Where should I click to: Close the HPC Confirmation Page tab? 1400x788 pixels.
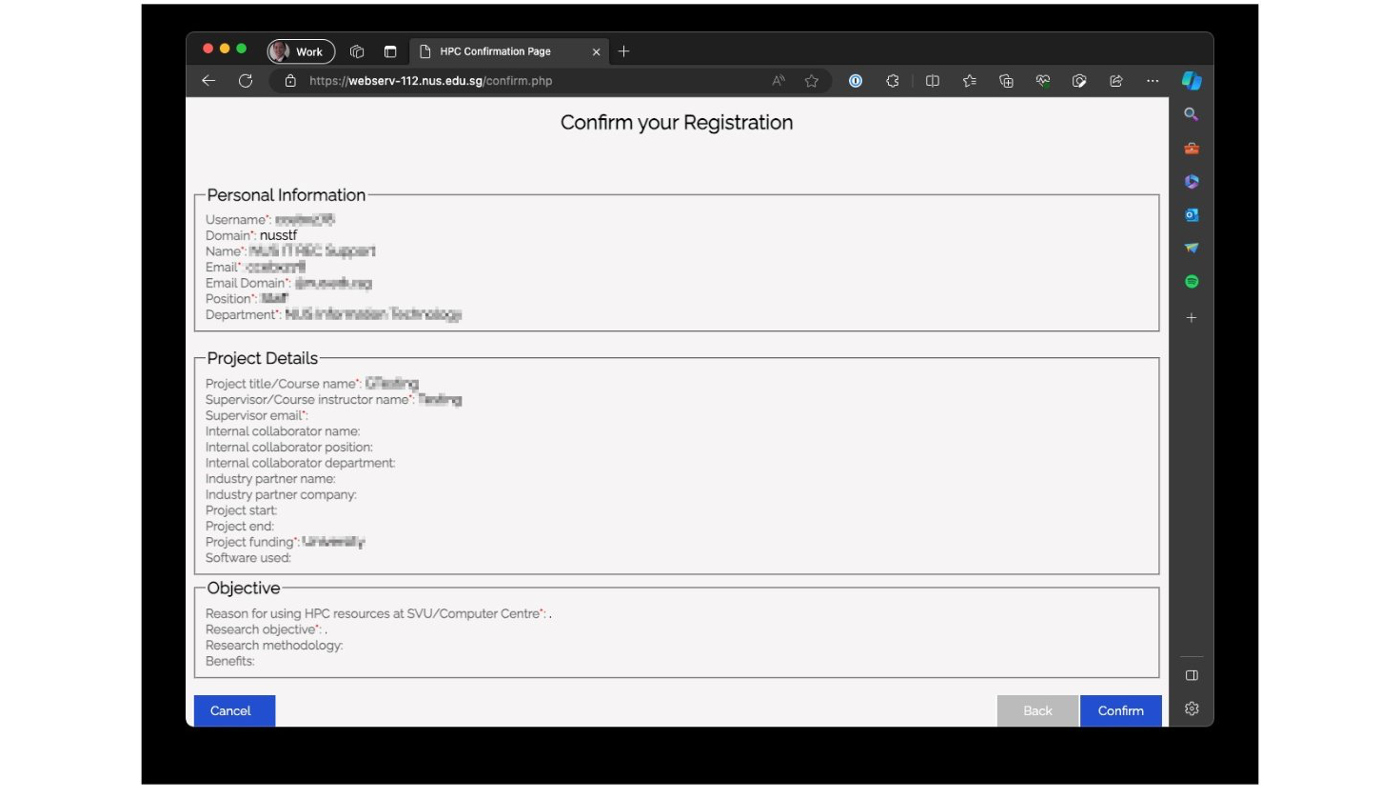point(596,51)
